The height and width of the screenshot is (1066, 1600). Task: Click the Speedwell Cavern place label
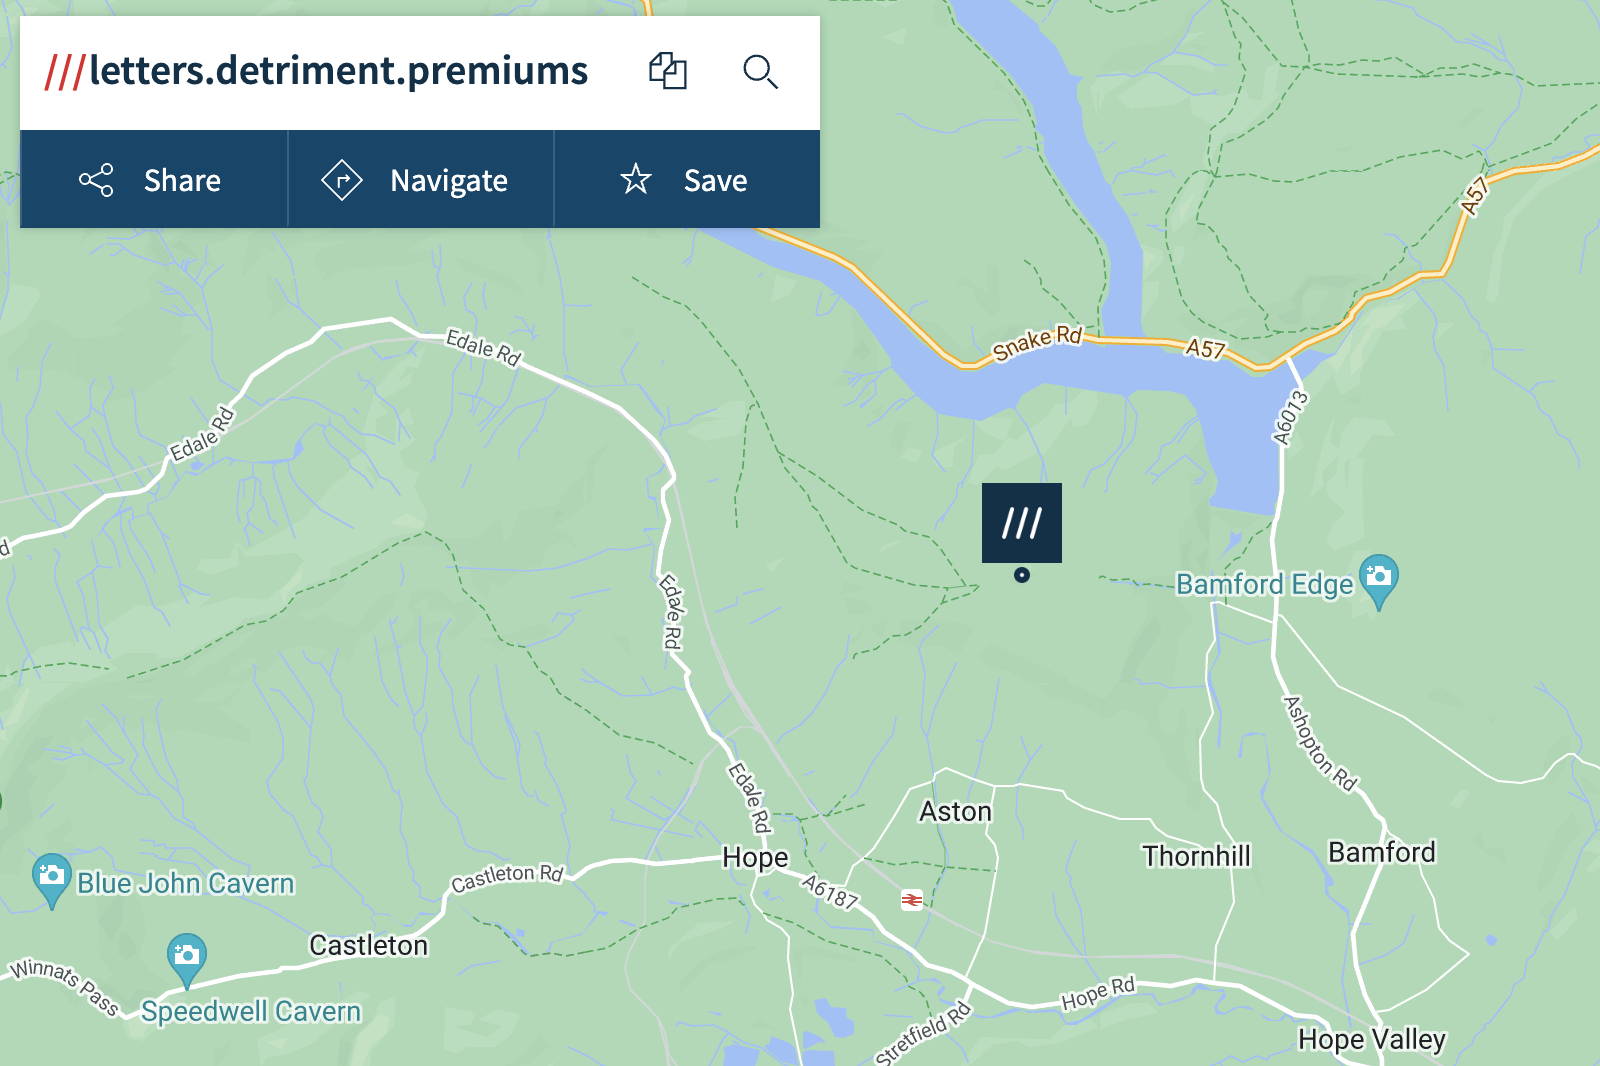[251, 1012]
